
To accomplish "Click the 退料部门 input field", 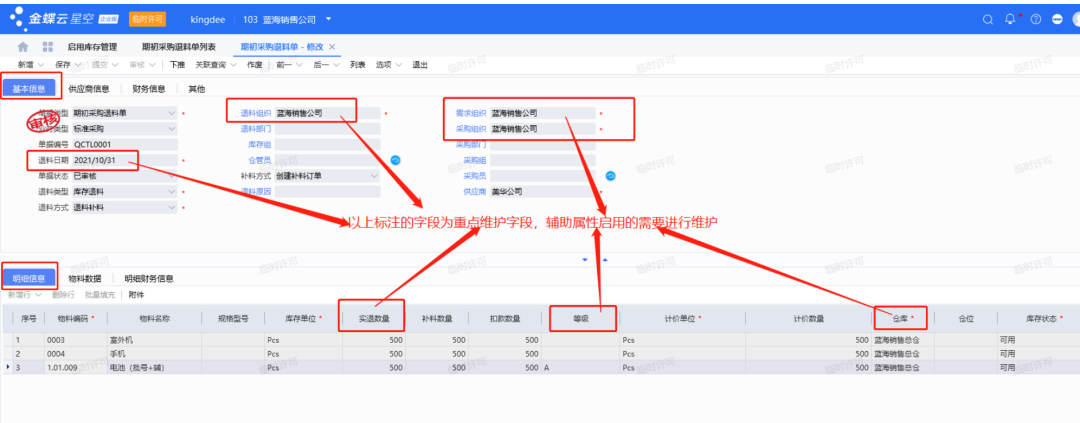I will pyautogui.click(x=327, y=128).
